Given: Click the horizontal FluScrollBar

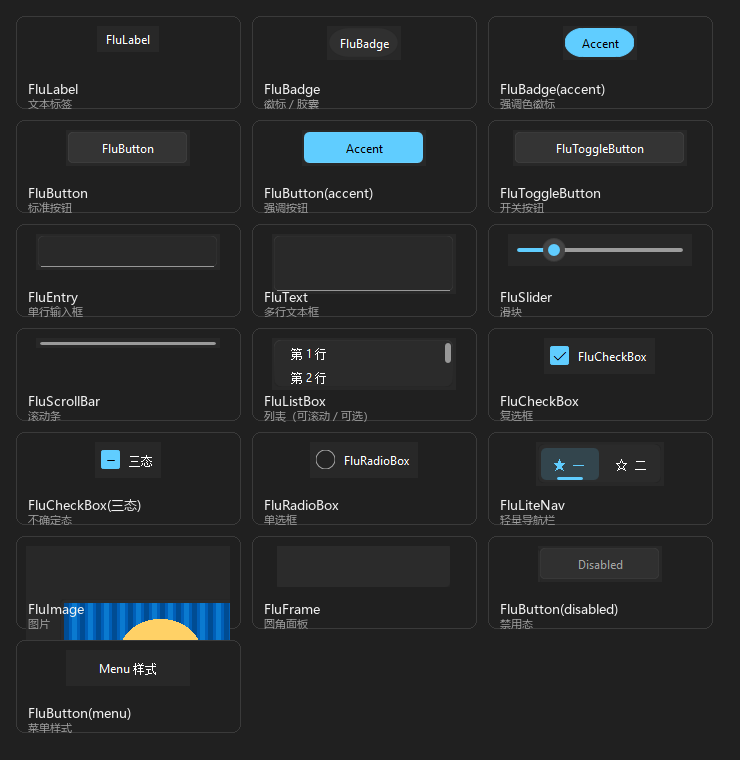Looking at the screenshot, I should pos(128,343).
